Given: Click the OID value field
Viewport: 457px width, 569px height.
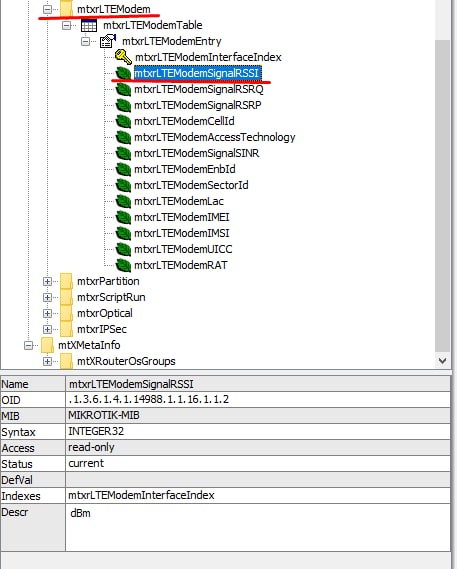Looking at the screenshot, I should tap(258, 400).
